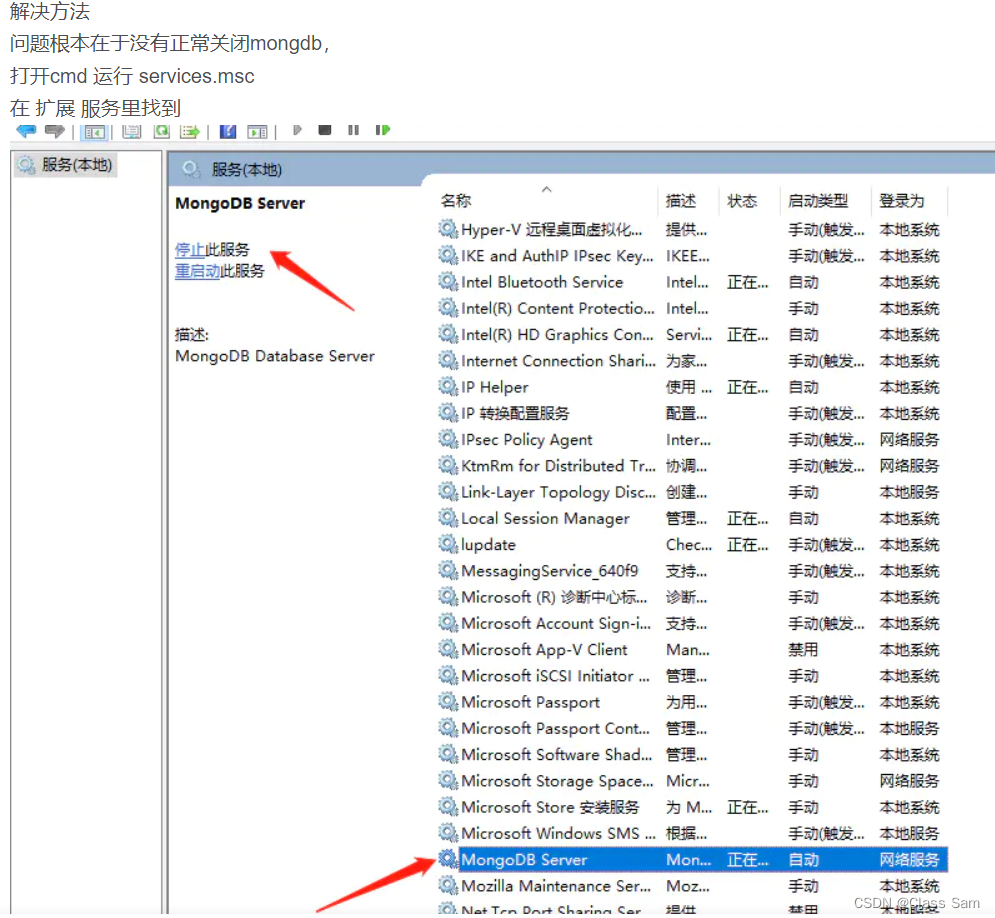Click gear icon of Local Session Manager row
995x918 pixels.
click(x=448, y=518)
